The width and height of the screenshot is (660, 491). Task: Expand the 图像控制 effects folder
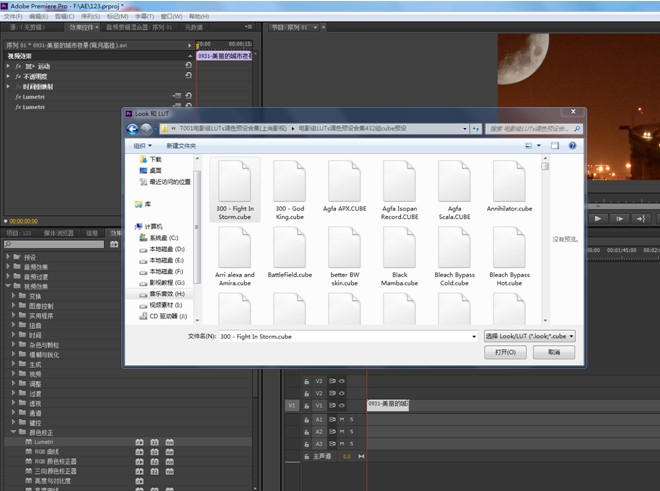pos(13,305)
